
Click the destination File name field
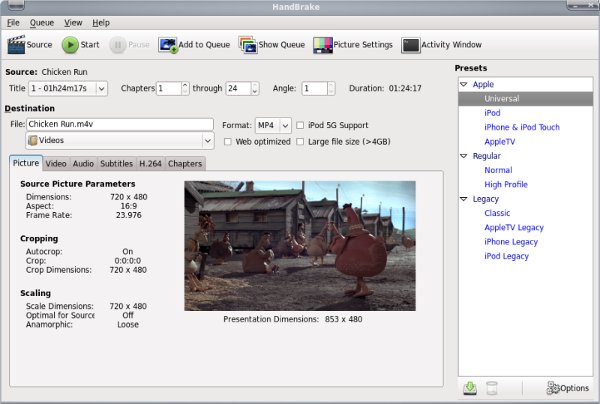tap(120, 125)
